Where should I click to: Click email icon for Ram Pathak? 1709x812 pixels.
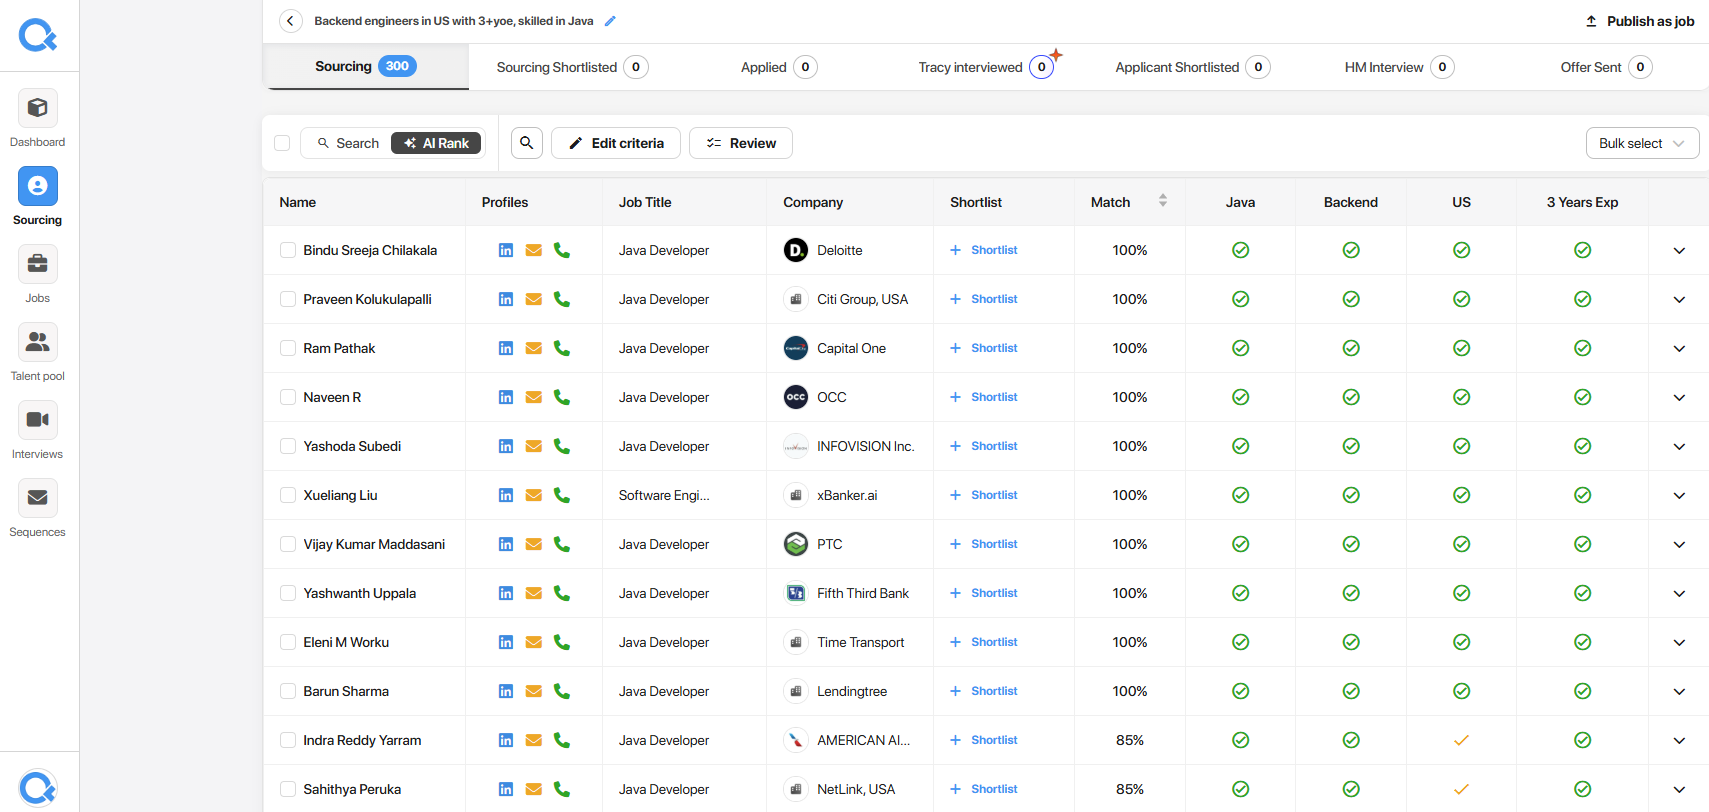click(x=534, y=348)
